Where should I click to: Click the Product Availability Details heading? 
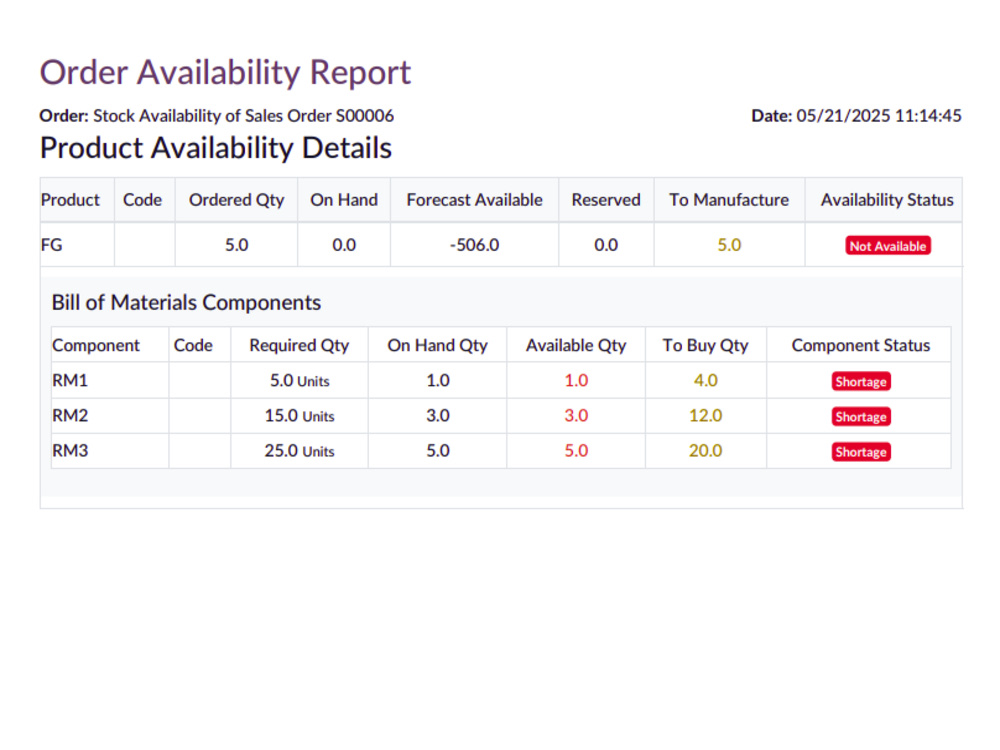pyautogui.click(x=216, y=148)
